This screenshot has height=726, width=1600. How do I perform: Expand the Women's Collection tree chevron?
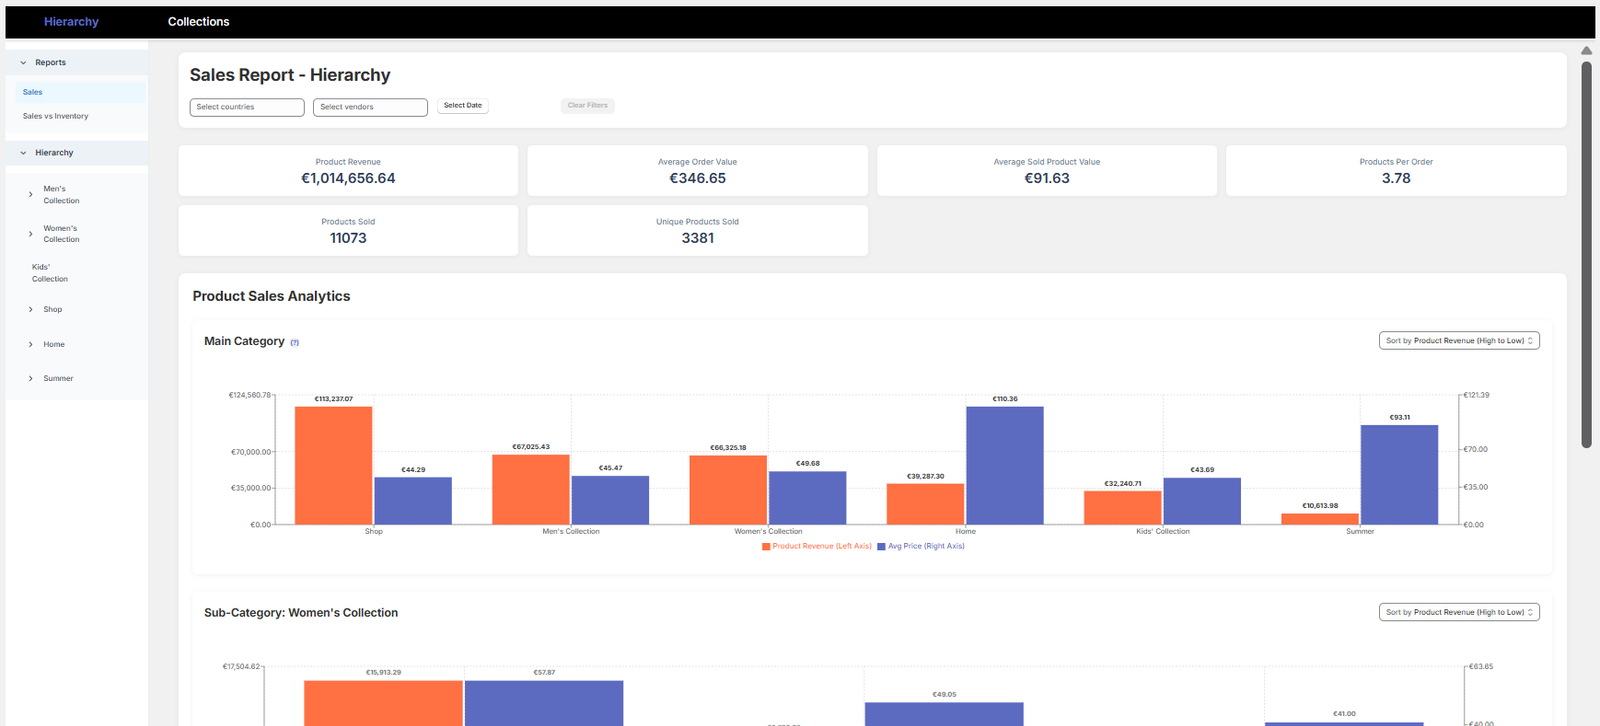click(31, 234)
